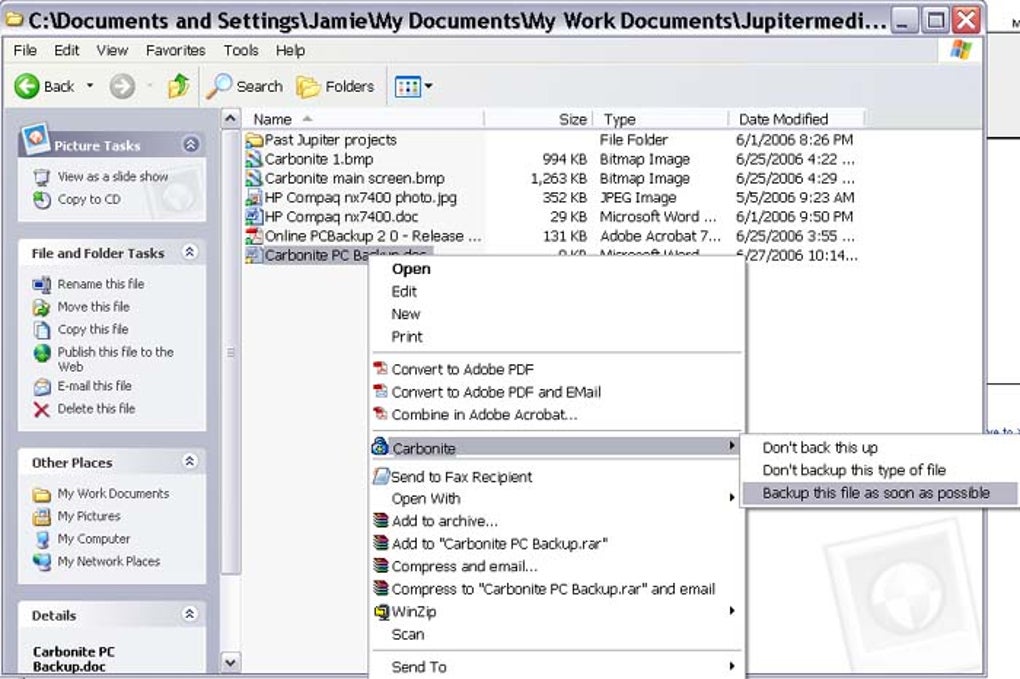The width and height of the screenshot is (1020, 679).
Task: Choose Print from the context menu
Action: (x=407, y=337)
